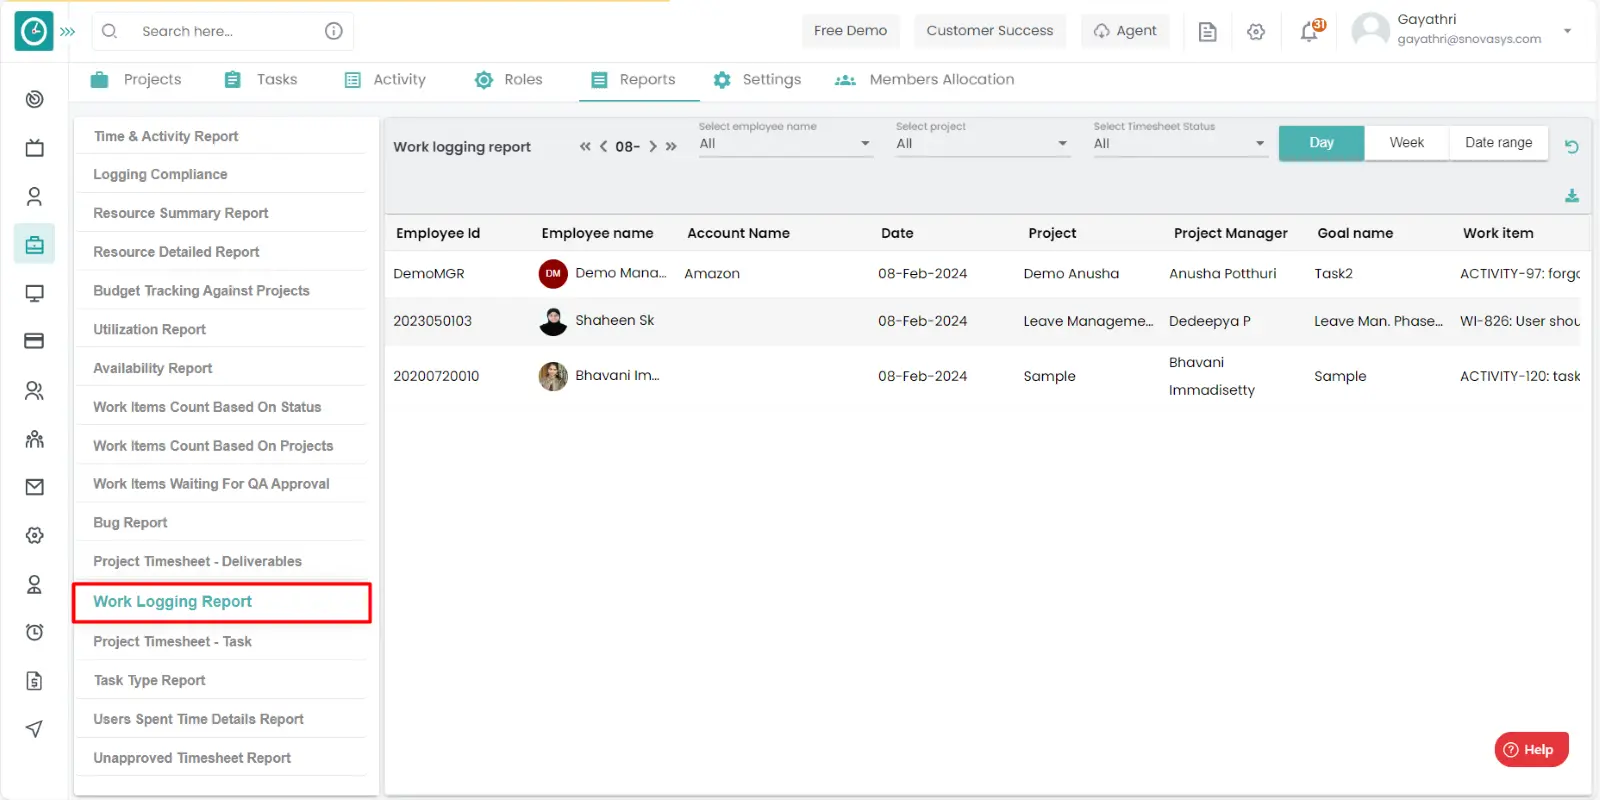Click the credit card icon in sidebar
Viewport: 1600px width, 800px height.
(x=34, y=341)
